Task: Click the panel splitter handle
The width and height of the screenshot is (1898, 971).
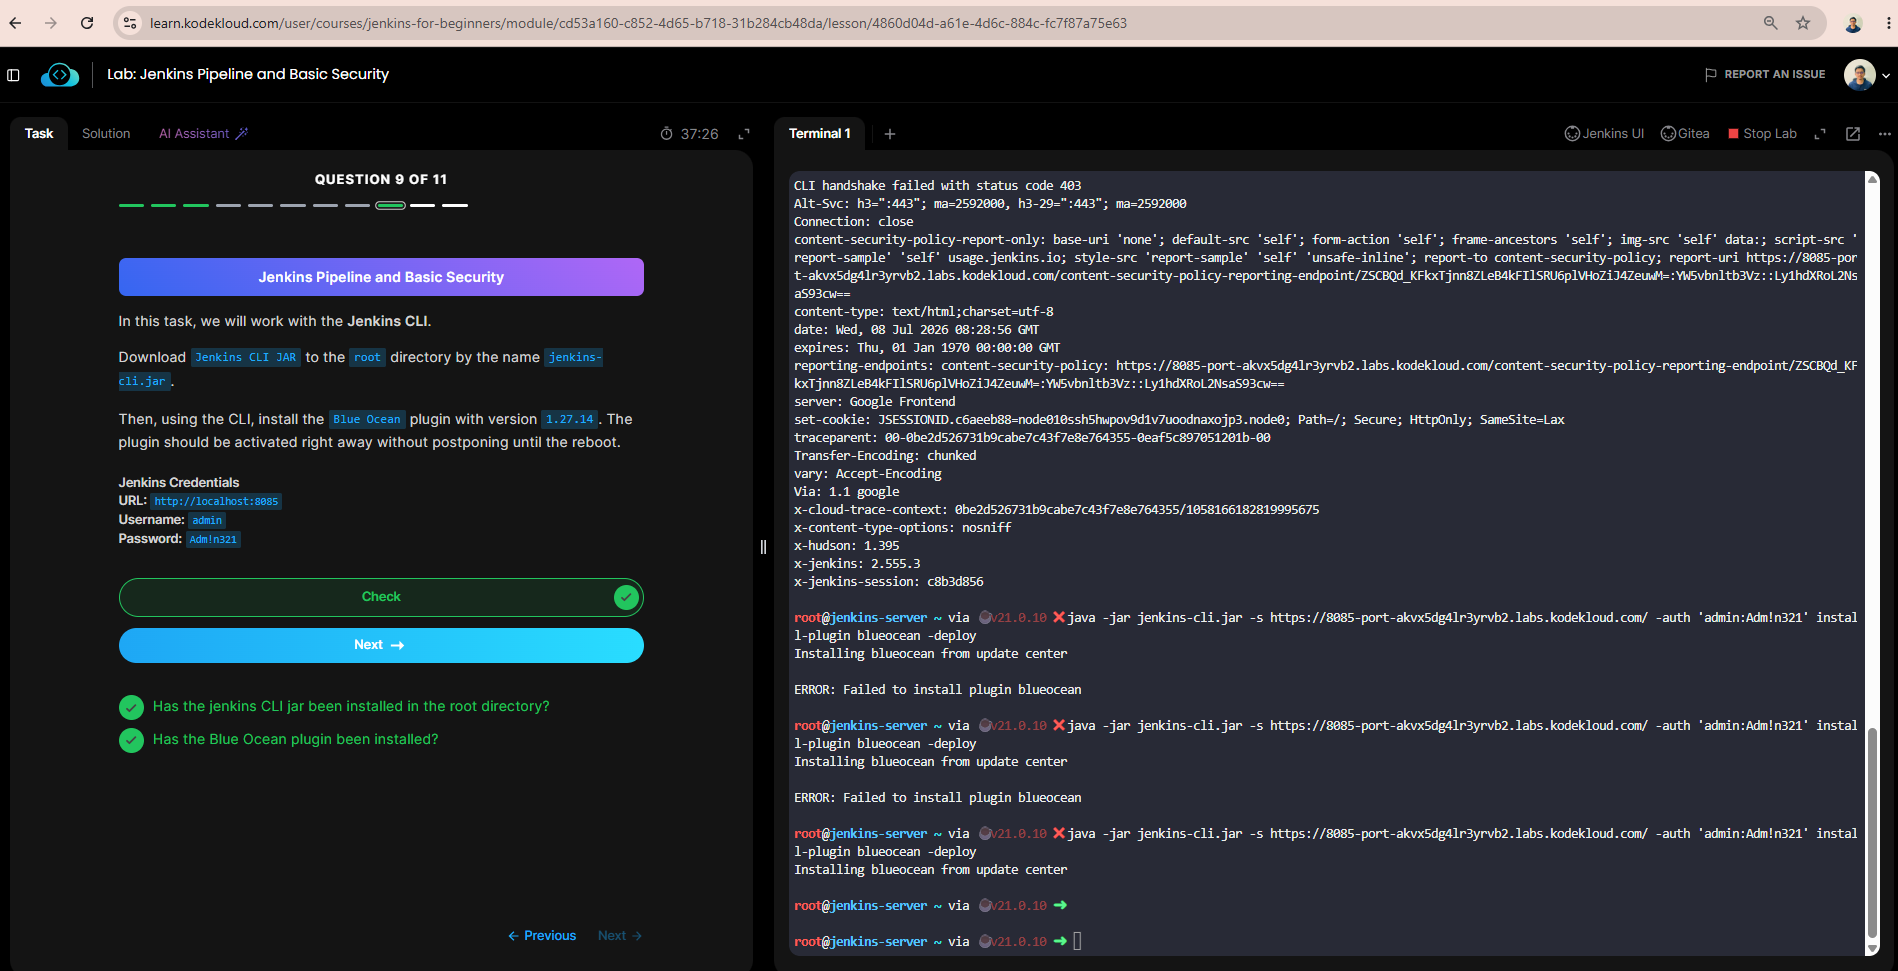Action: click(x=763, y=547)
